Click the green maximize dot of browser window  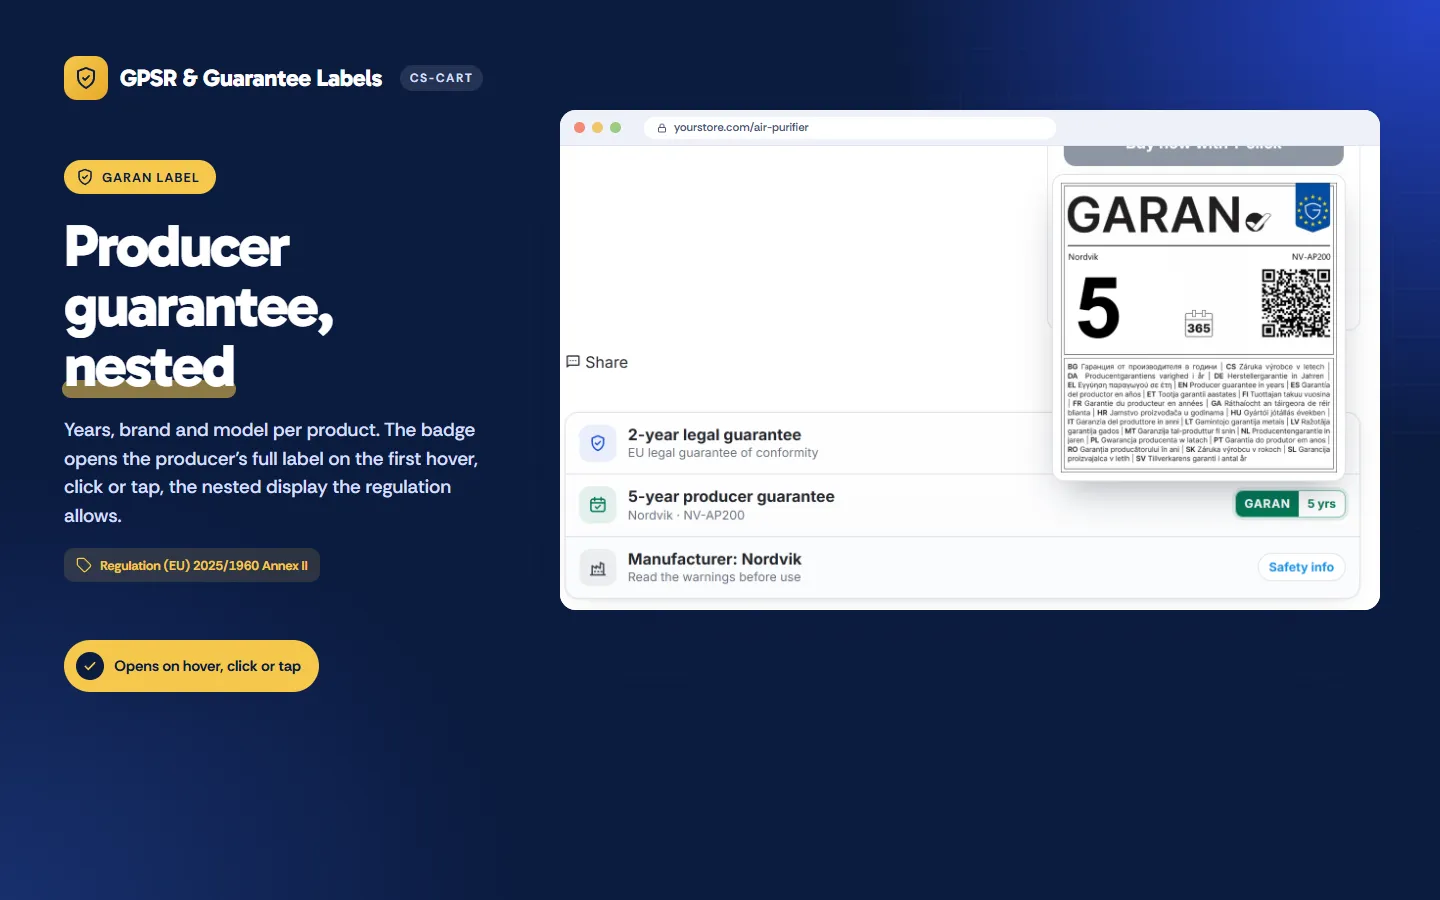tap(616, 127)
